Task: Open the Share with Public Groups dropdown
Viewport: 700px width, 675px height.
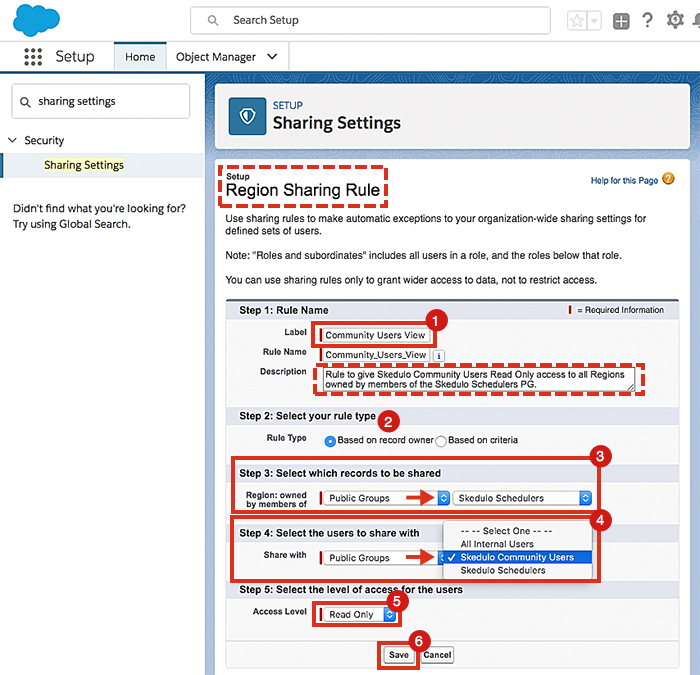Action: coord(382,558)
